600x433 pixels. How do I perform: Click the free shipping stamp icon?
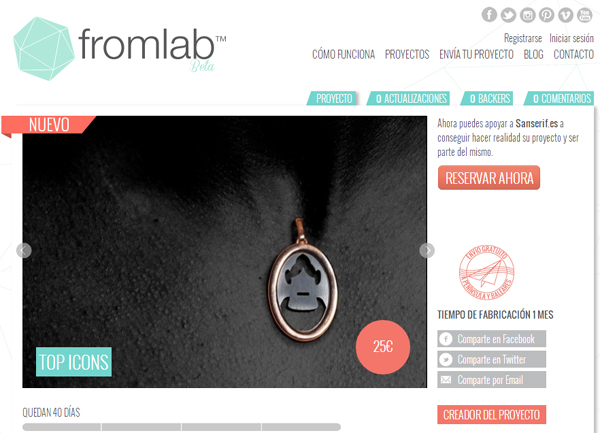(486, 272)
